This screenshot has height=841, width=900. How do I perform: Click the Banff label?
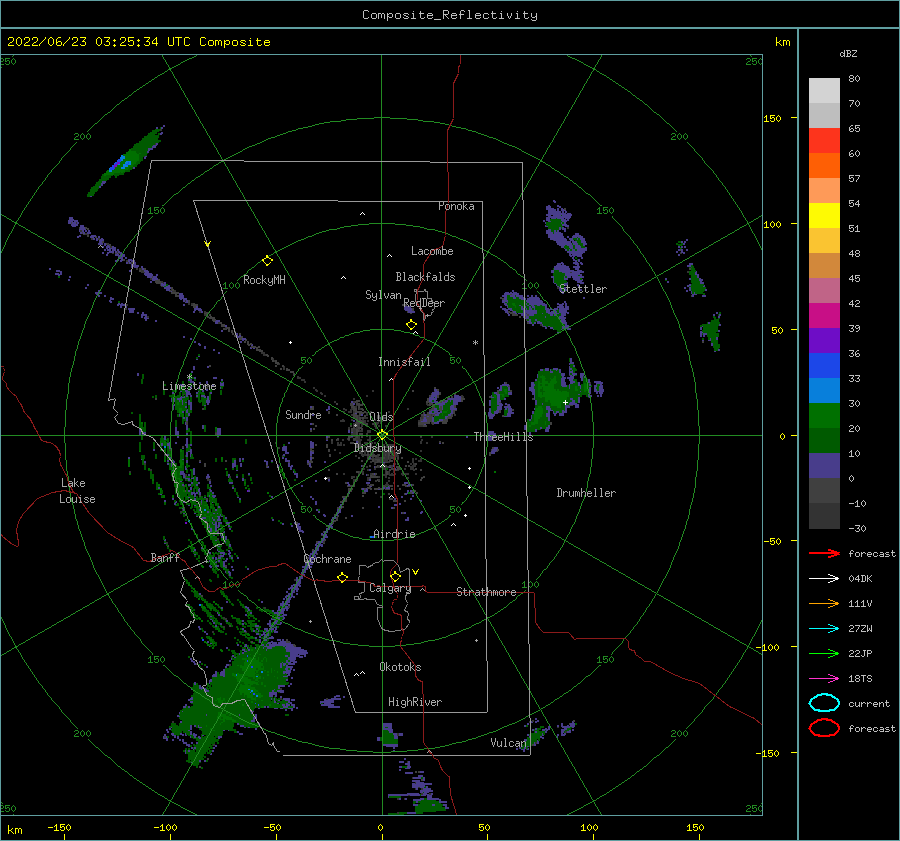point(165,557)
